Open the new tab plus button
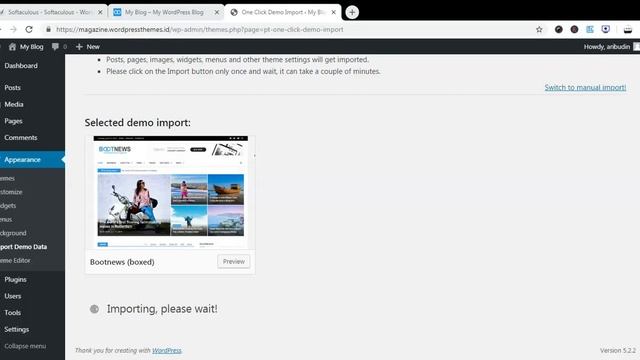The image size is (640, 360). coord(352,12)
